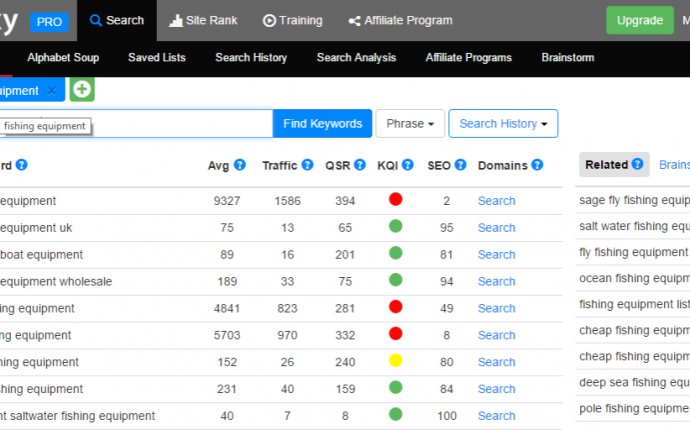
Task: Click the Avg value 9327
Action: point(227,201)
